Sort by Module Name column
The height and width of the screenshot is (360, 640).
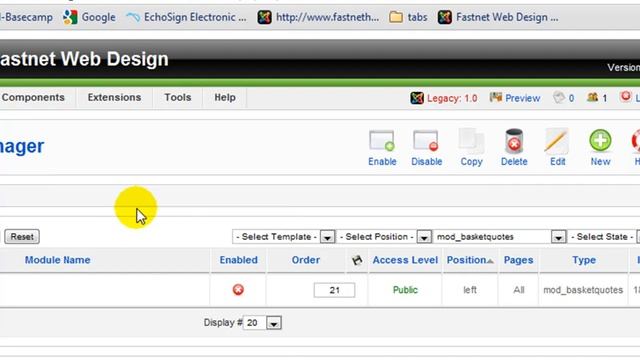coord(58,260)
